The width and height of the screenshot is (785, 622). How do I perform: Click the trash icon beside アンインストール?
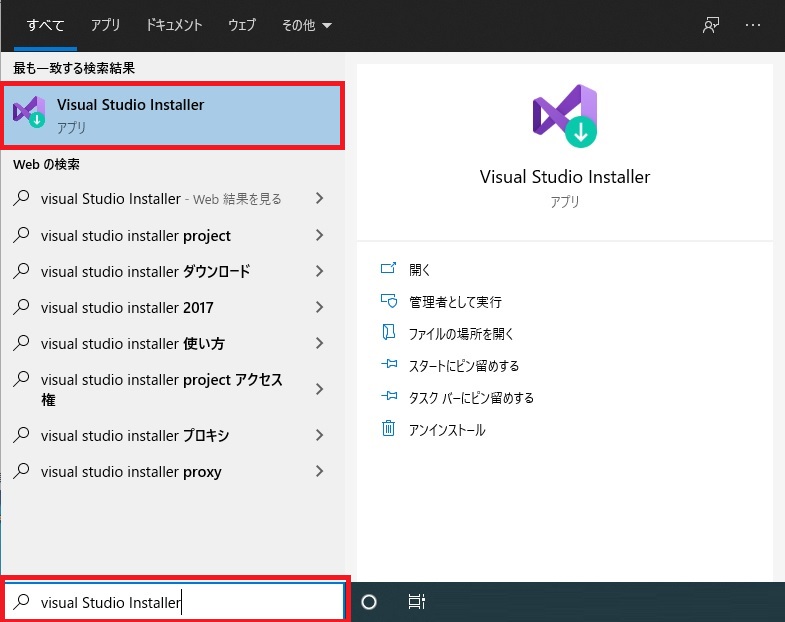(x=388, y=428)
